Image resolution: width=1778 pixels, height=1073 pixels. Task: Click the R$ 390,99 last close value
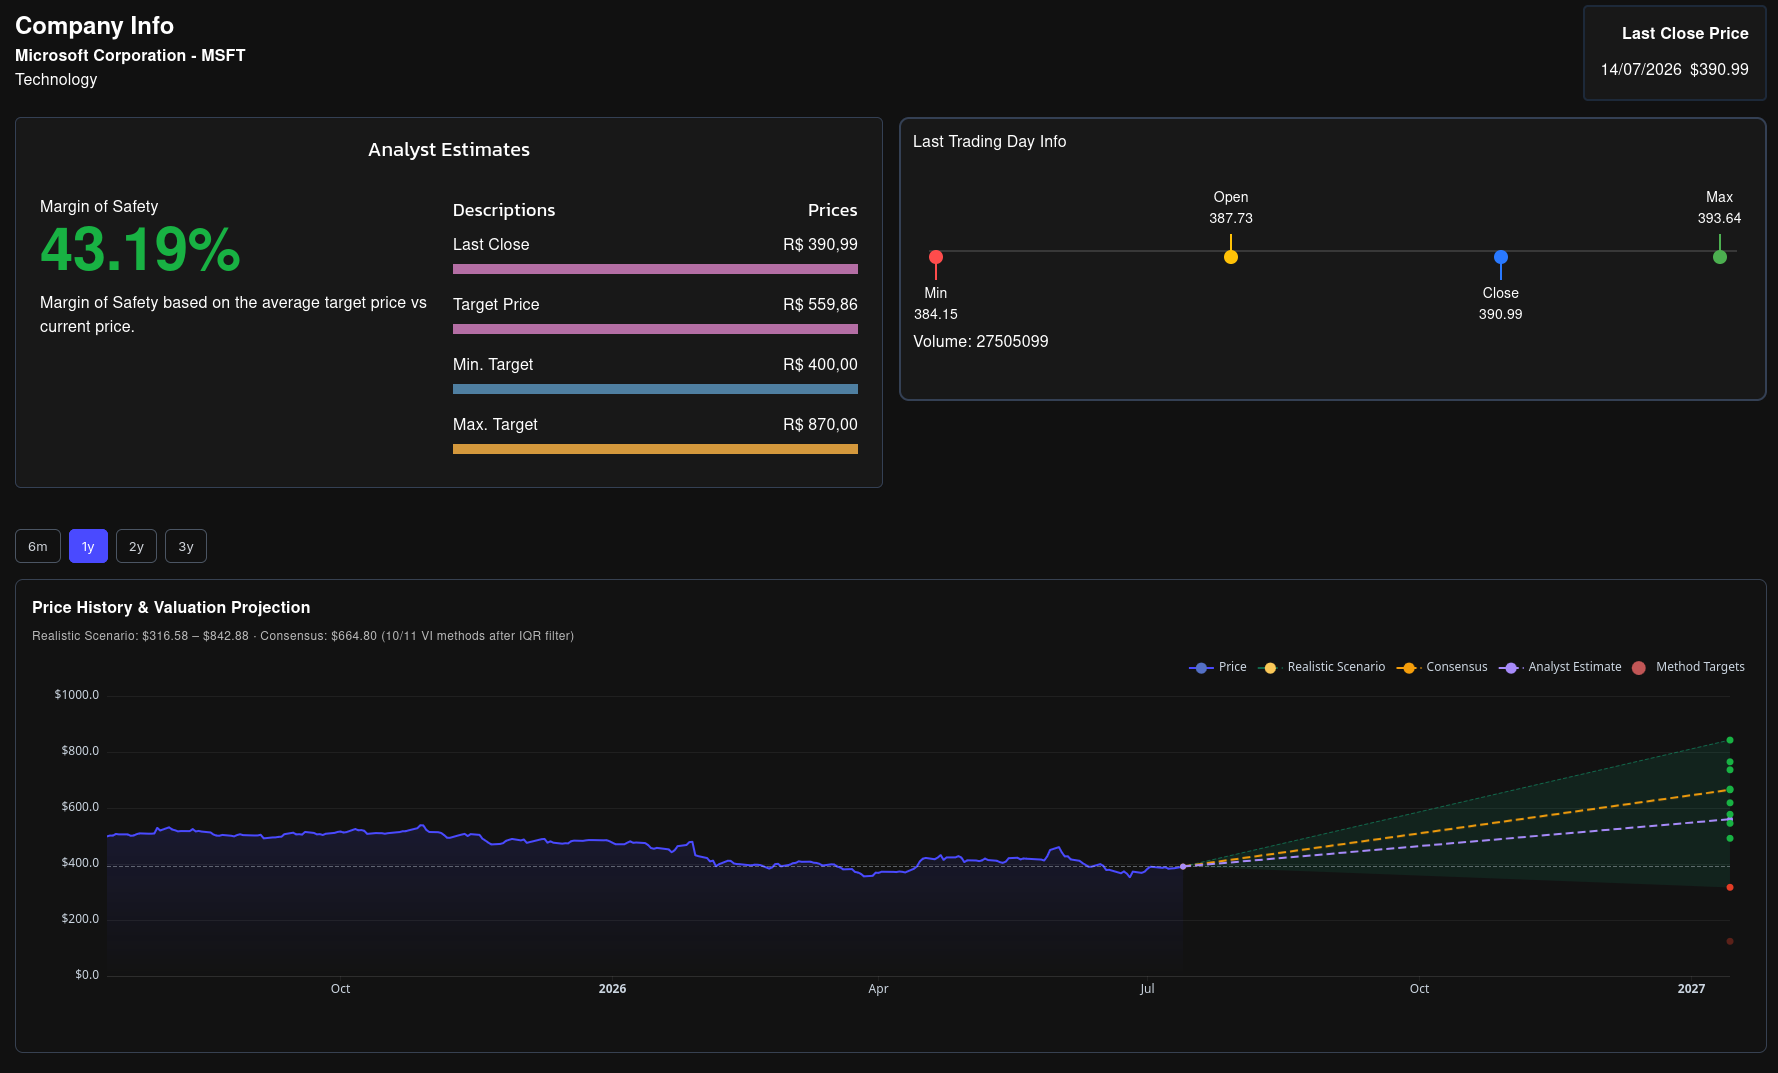[x=820, y=244]
